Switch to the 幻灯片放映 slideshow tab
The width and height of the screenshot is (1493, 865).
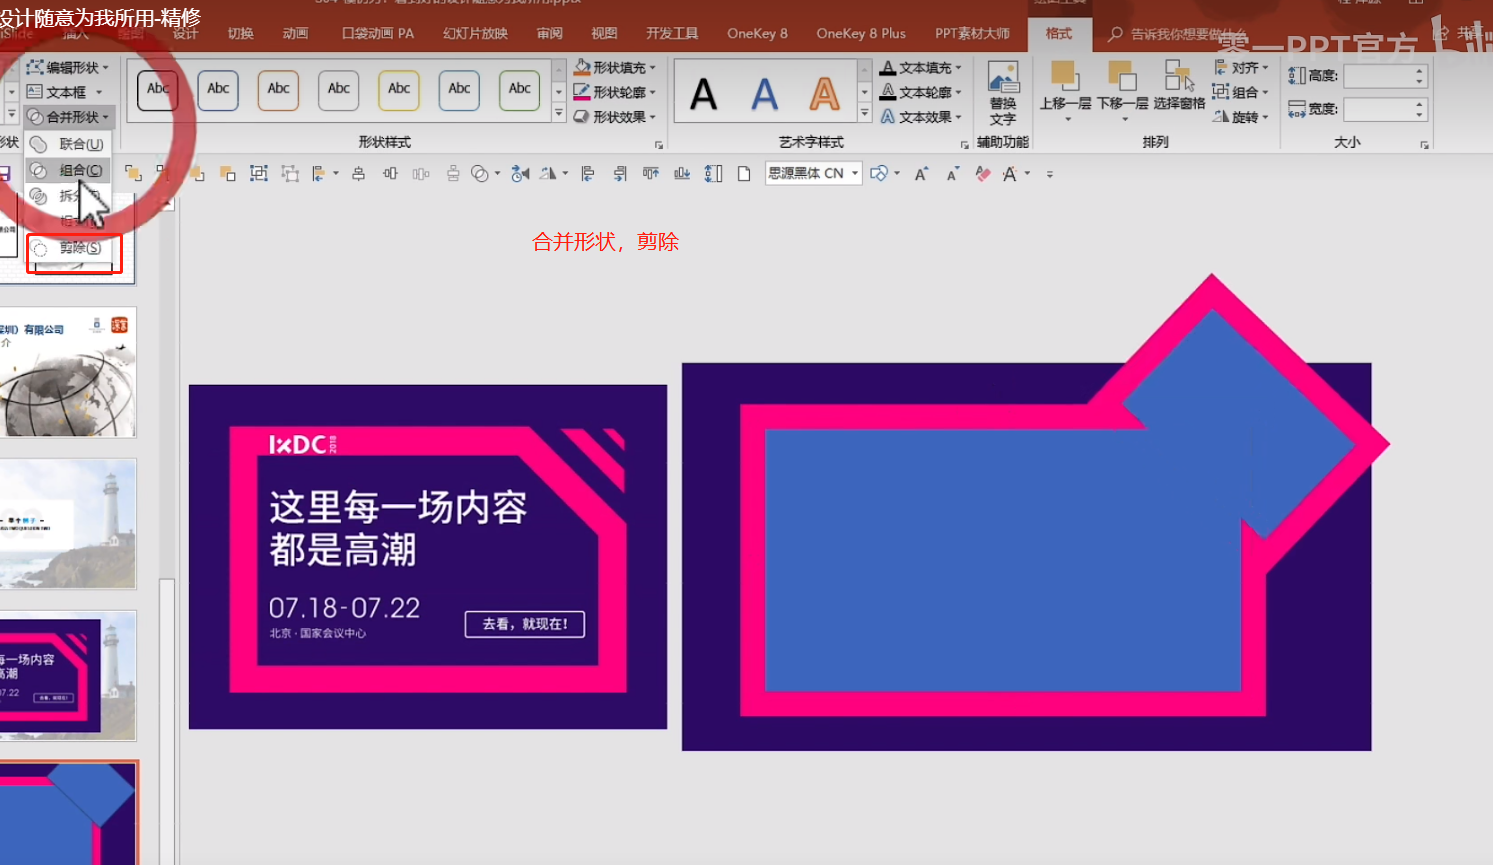pos(475,33)
